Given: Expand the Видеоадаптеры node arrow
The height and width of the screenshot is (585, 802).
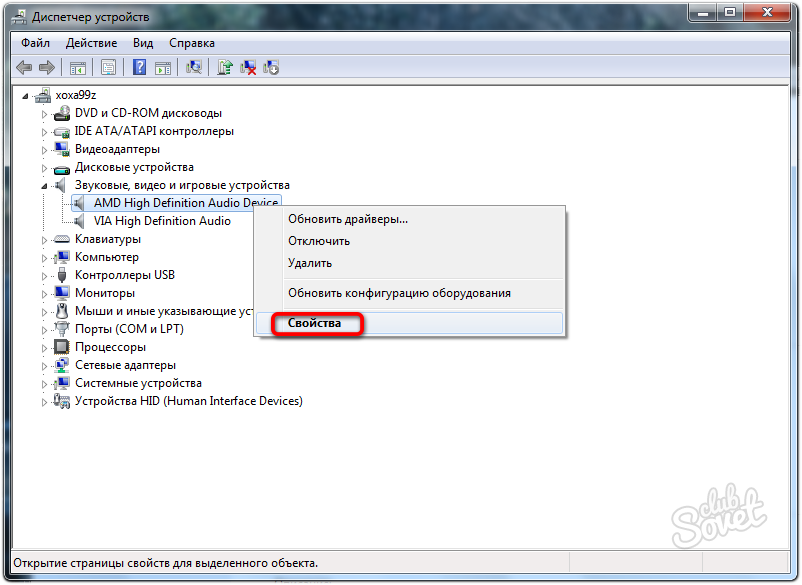Looking at the screenshot, I should [x=44, y=150].
